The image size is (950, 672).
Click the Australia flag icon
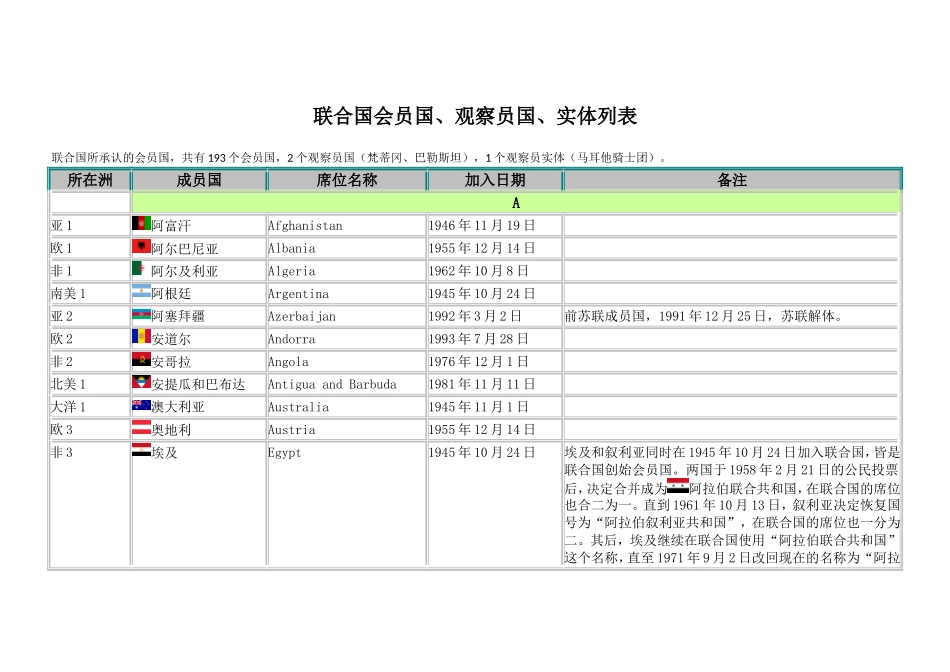(x=142, y=405)
